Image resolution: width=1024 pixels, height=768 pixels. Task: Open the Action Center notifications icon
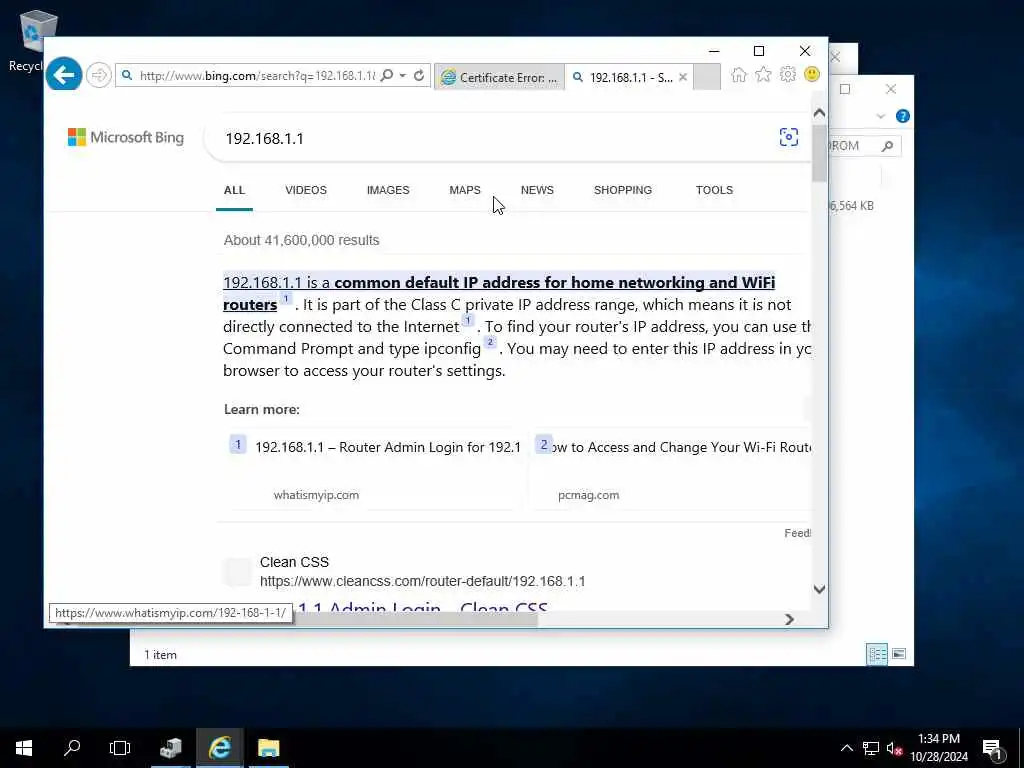tap(993, 748)
